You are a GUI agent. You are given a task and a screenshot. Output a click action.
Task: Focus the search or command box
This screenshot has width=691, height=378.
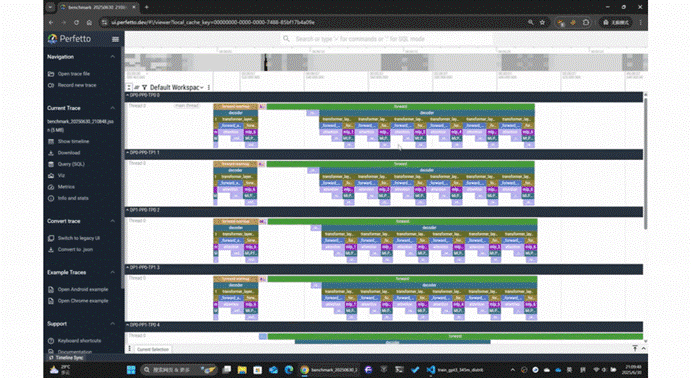click(x=387, y=39)
